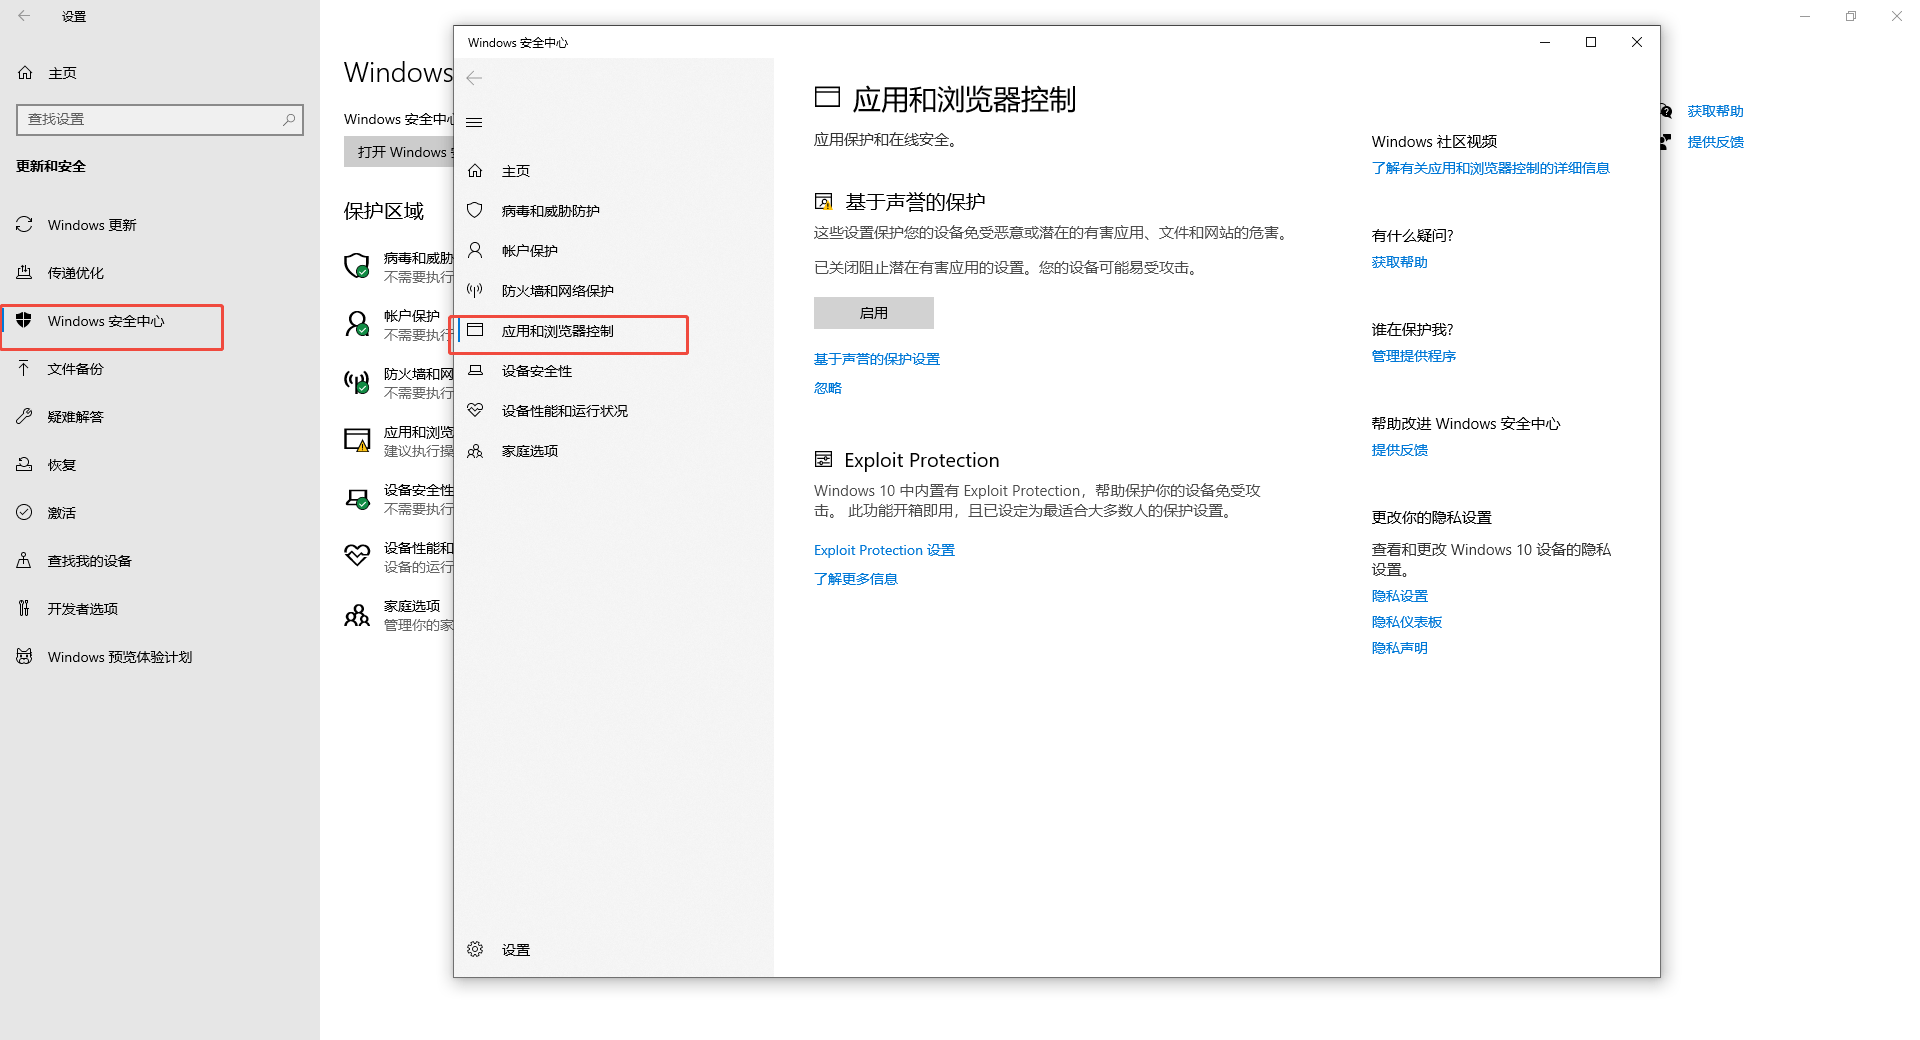Click the 查找设置 search field

coord(160,119)
